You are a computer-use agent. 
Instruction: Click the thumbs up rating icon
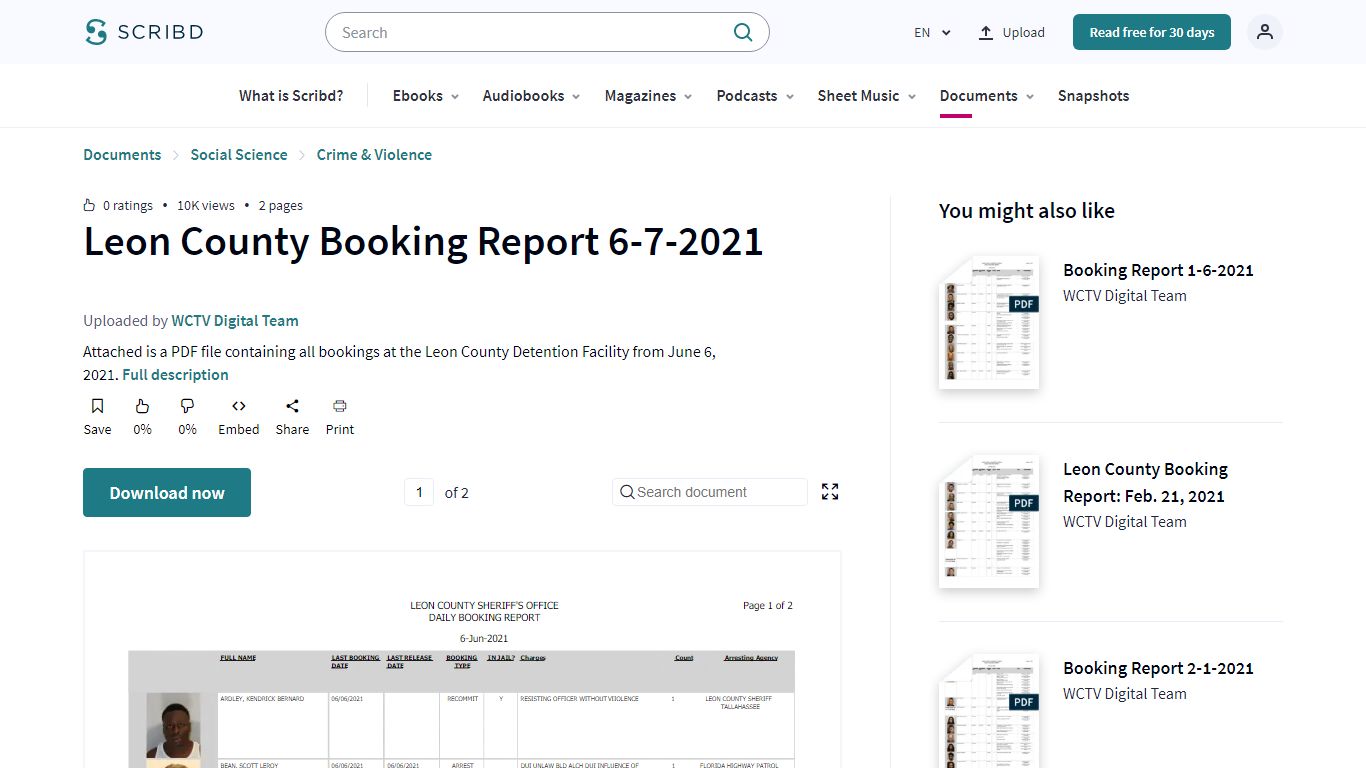point(142,406)
